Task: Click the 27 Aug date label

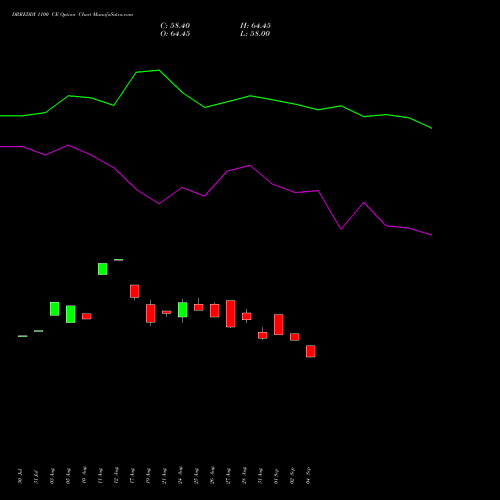Action: pos(228,476)
